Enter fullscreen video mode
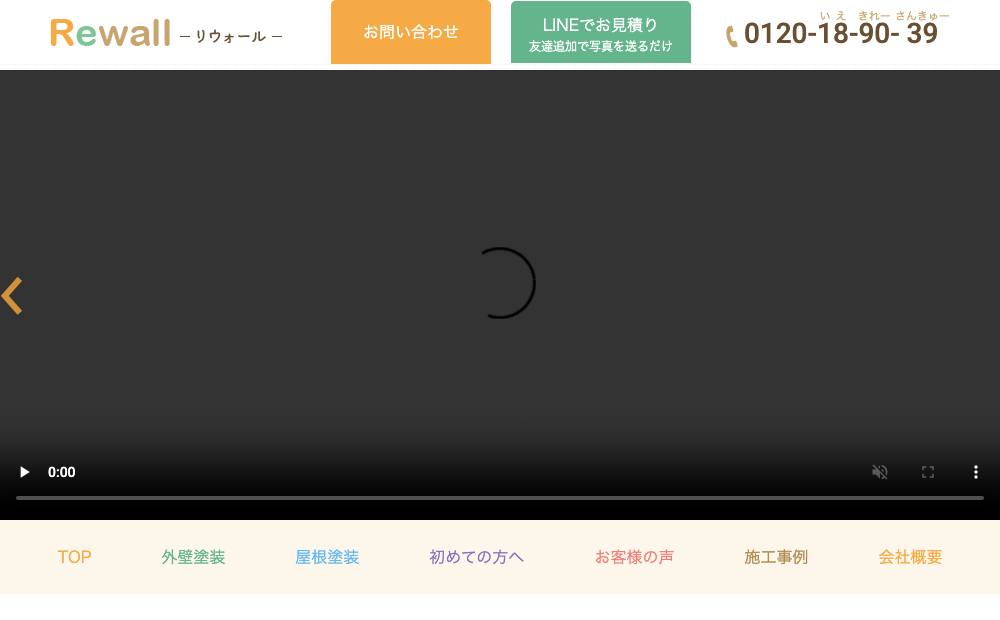The image size is (1000, 620). click(928, 472)
